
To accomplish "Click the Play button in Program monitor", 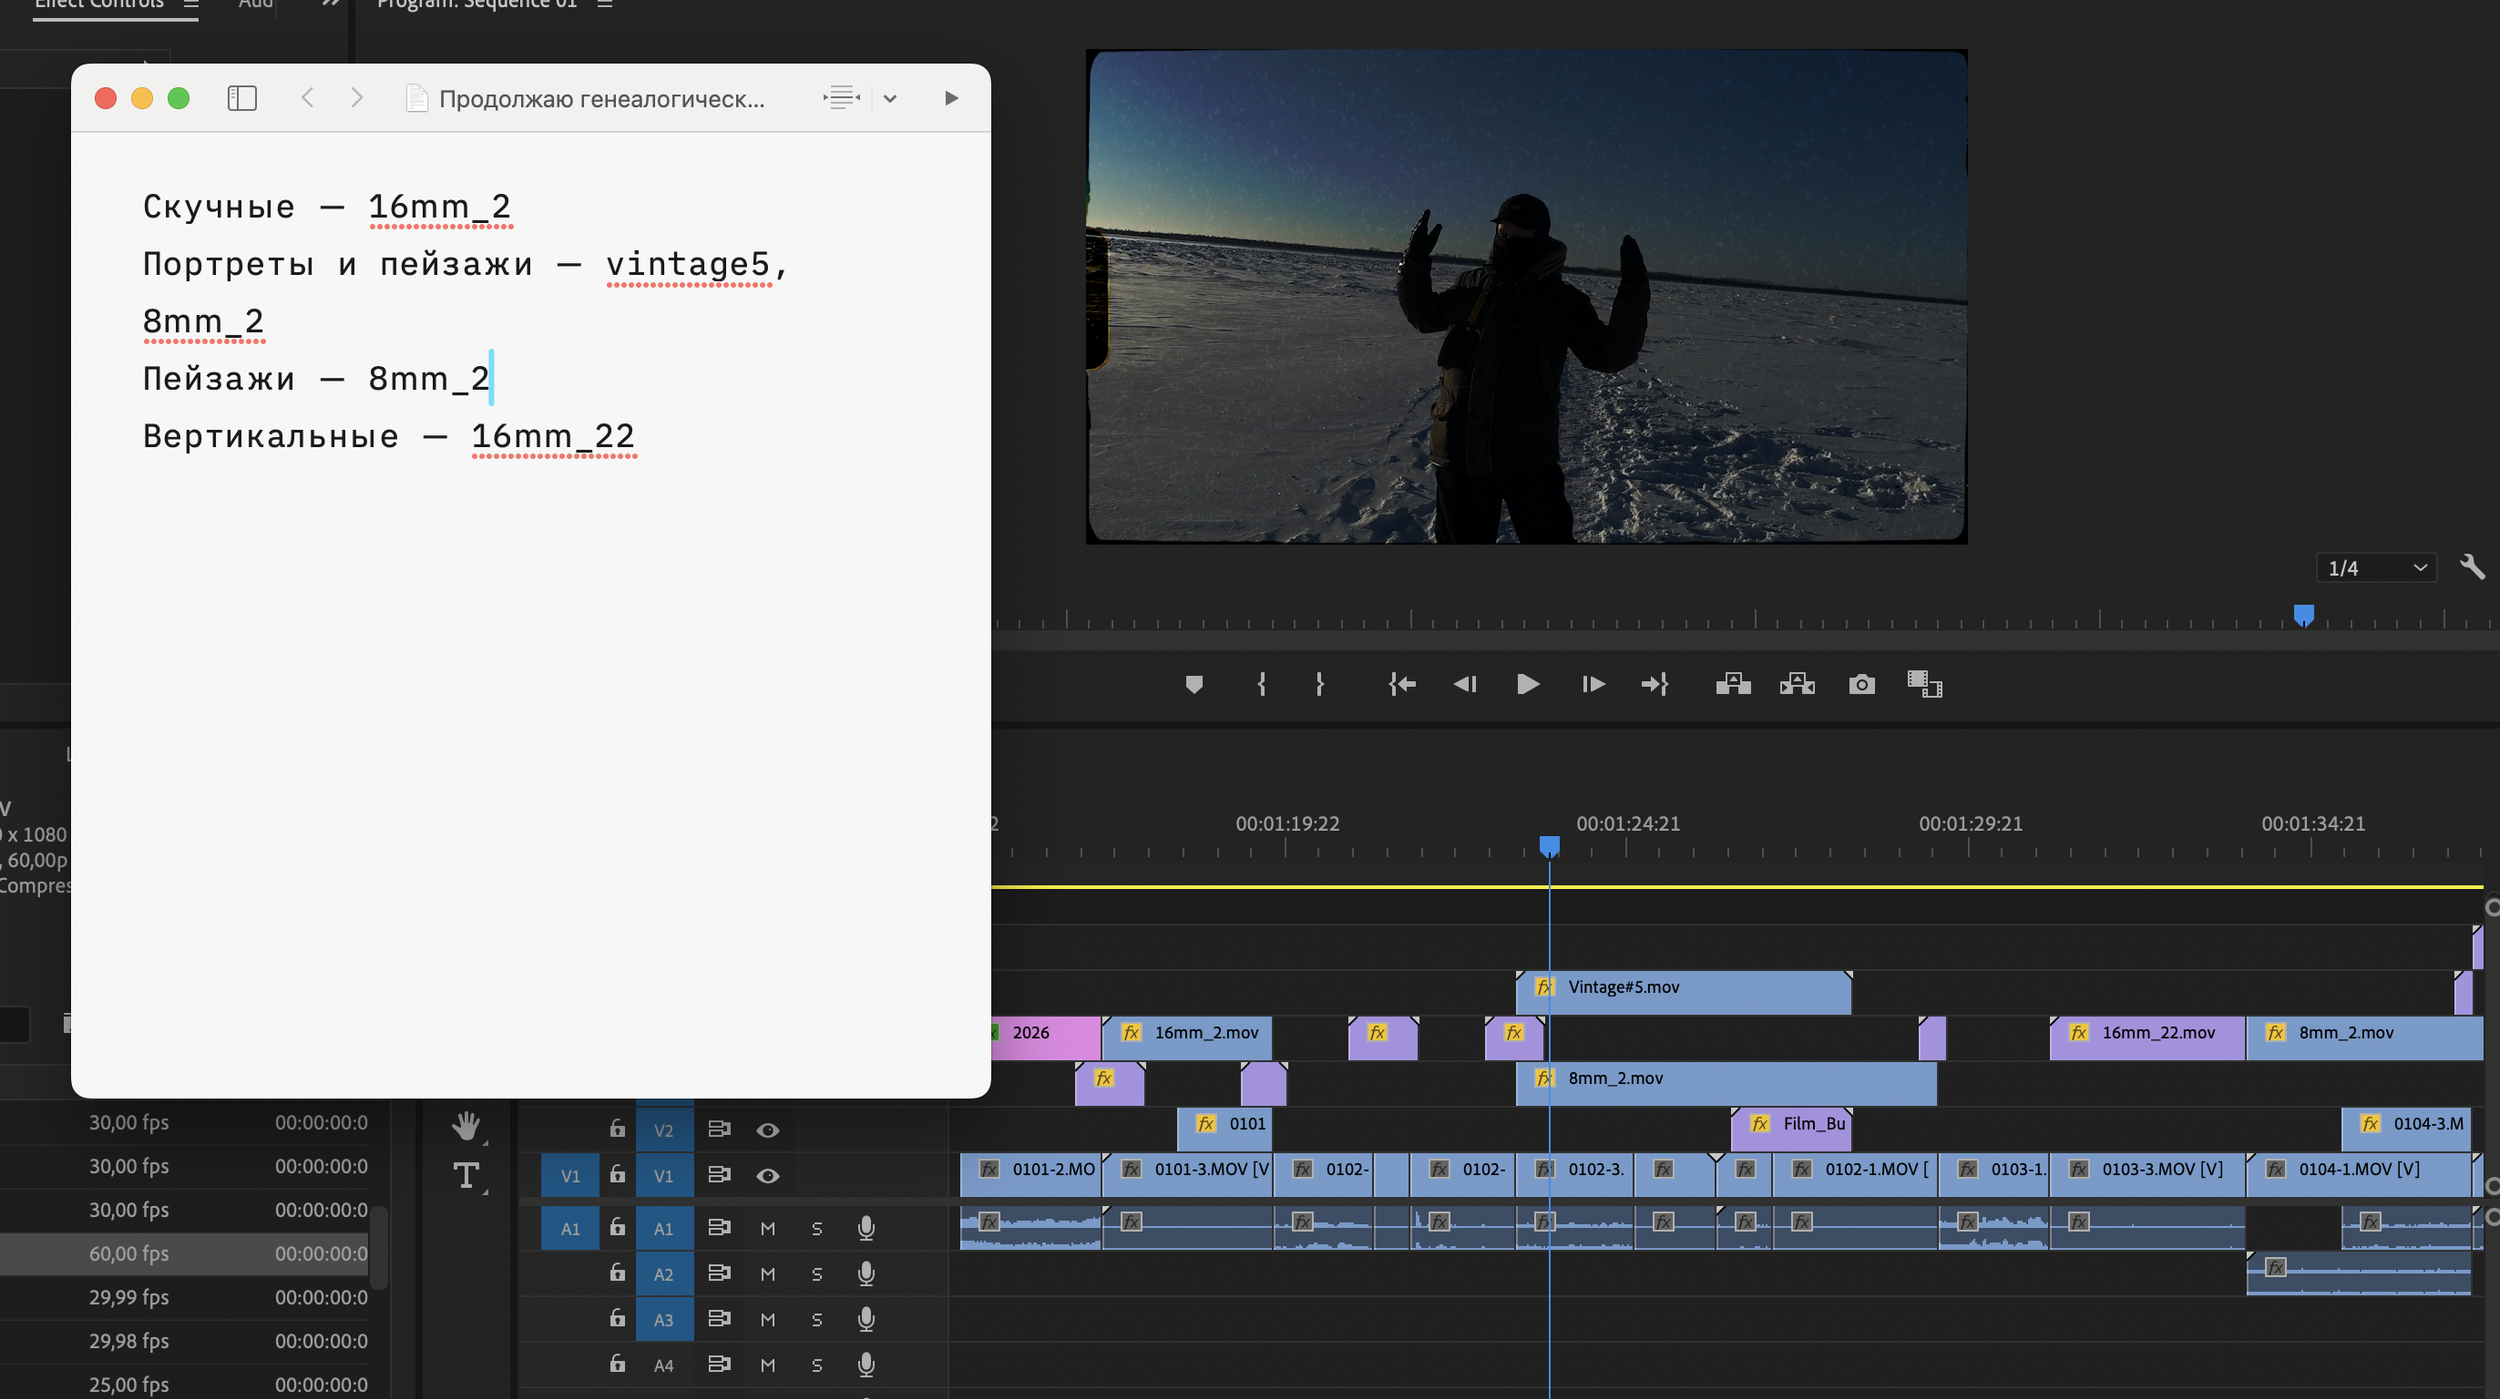I will pyautogui.click(x=1527, y=684).
